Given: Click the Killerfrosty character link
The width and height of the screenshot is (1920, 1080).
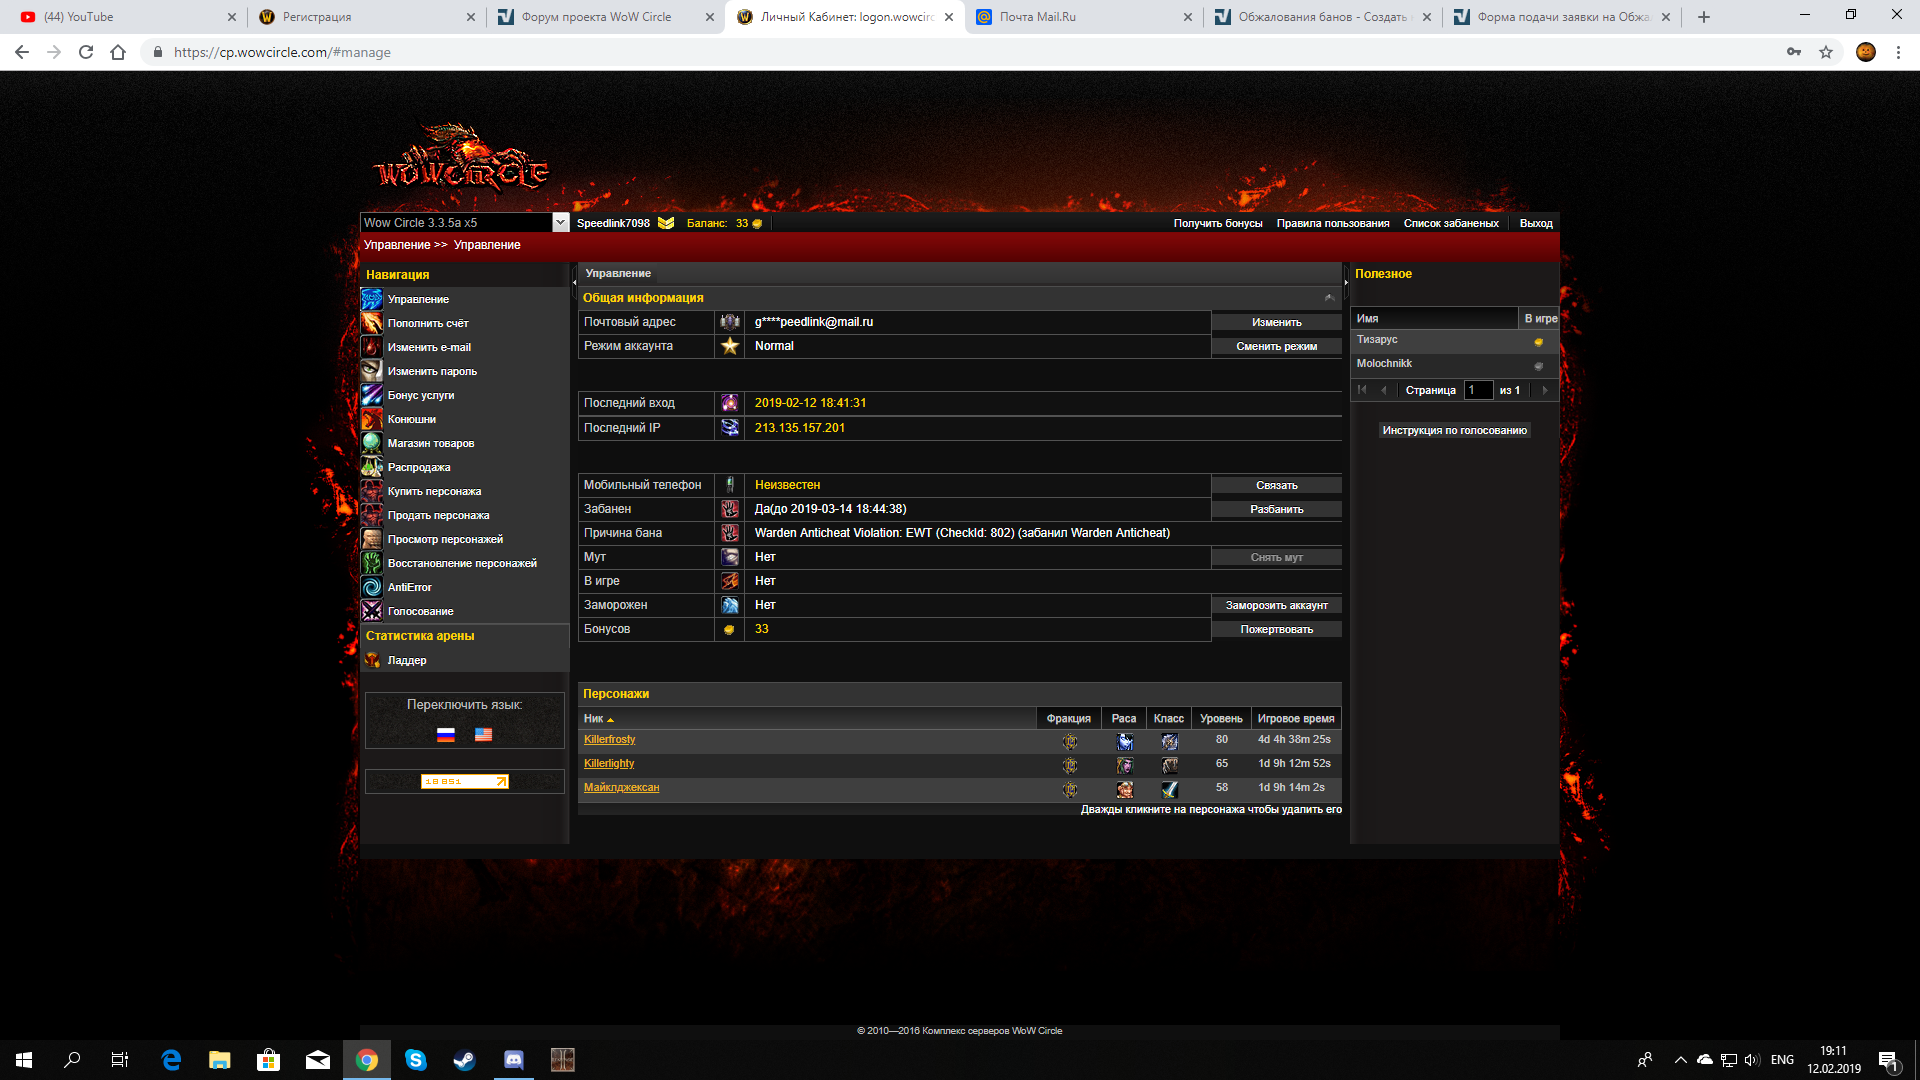Looking at the screenshot, I should [x=609, y=740].
